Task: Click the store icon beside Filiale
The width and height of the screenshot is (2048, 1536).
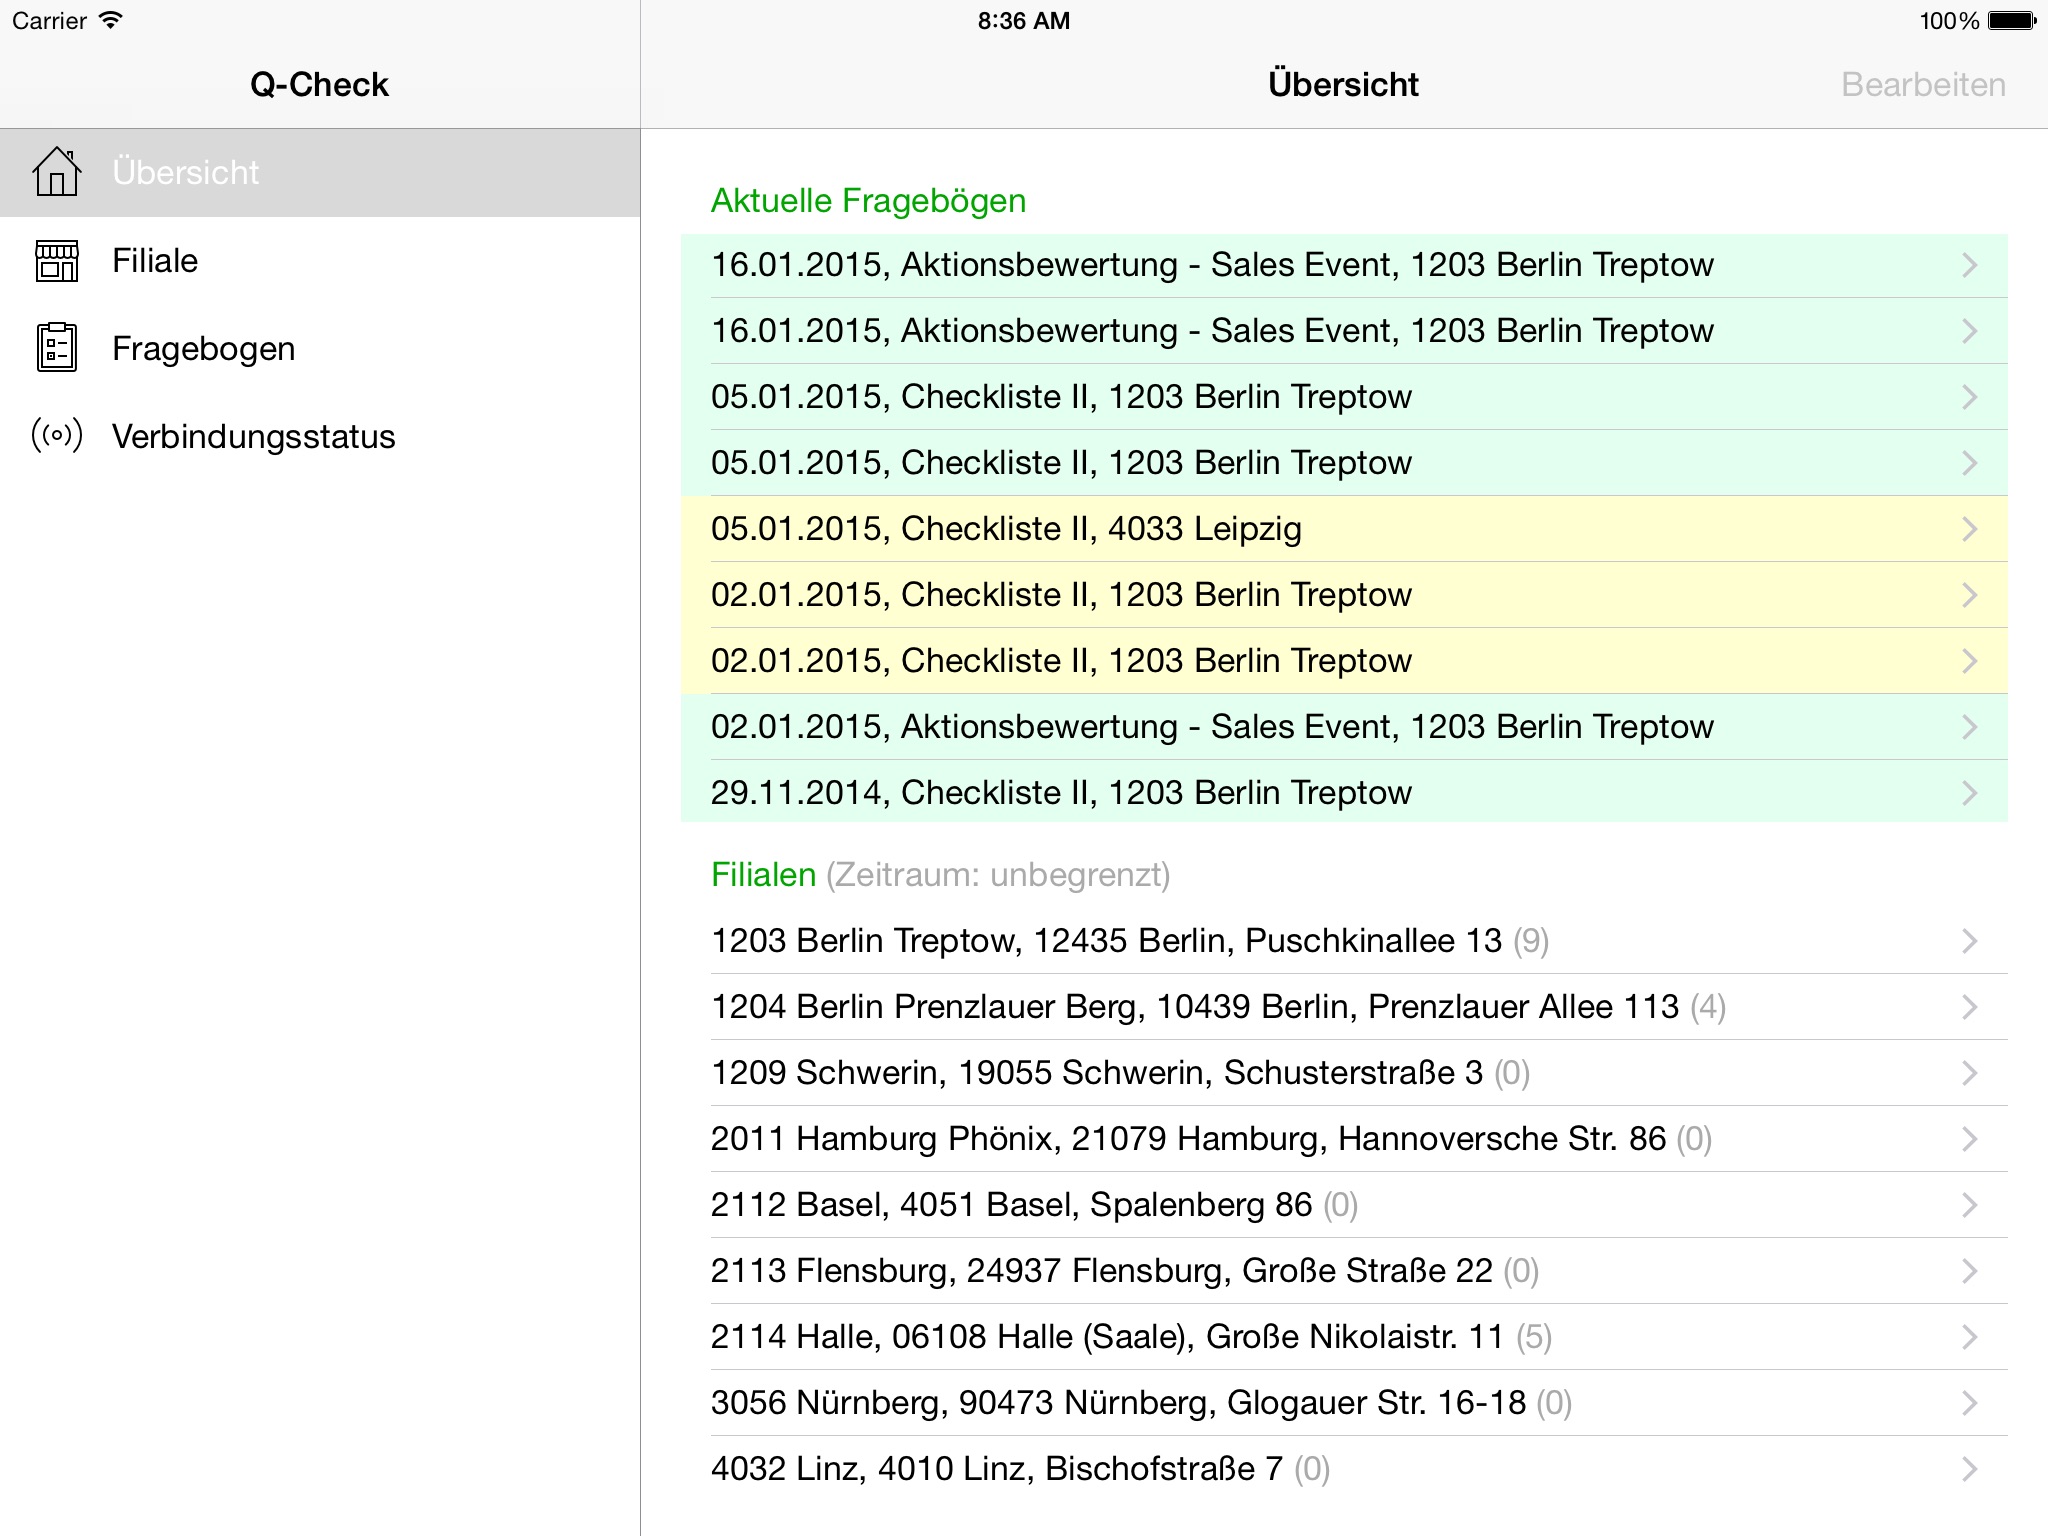Action: [x=57, y=261]
